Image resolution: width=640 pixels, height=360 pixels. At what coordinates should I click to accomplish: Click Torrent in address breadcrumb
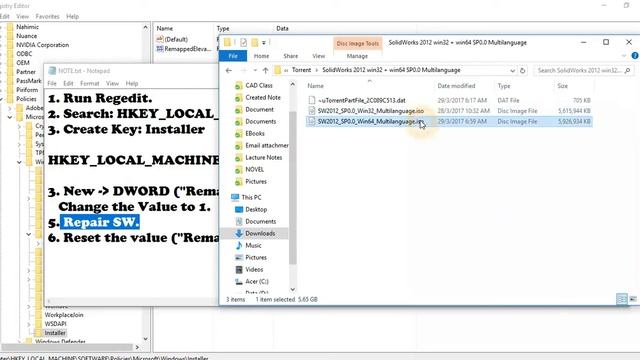tap(302, 70)
